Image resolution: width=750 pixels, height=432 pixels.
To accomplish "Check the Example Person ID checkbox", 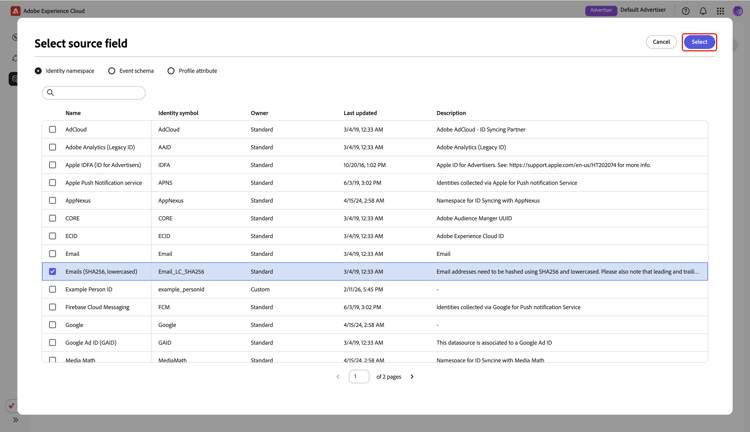I will pos(53,289).
